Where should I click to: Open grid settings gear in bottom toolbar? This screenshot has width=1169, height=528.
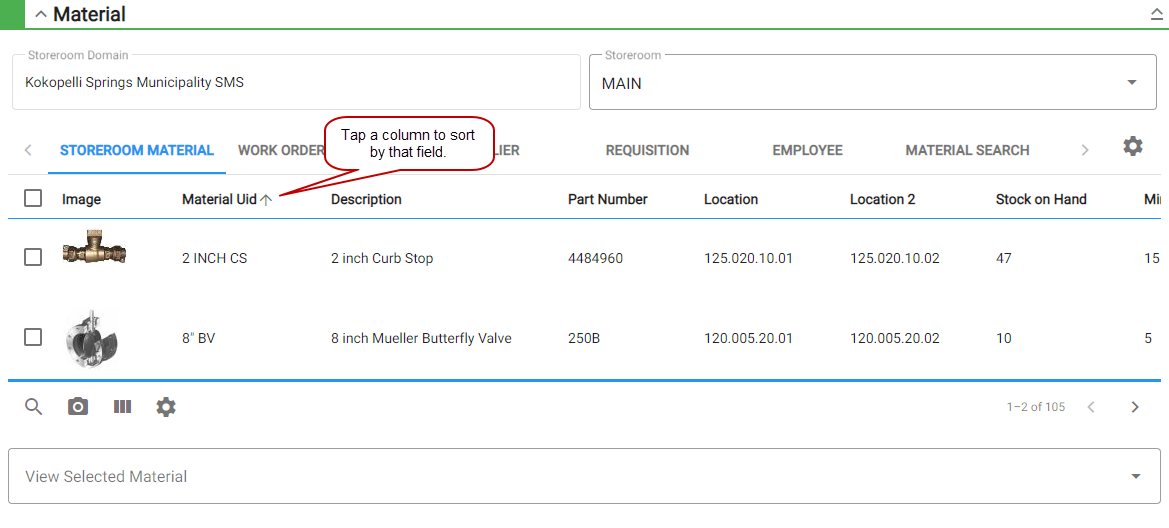[x=166, y=407]
